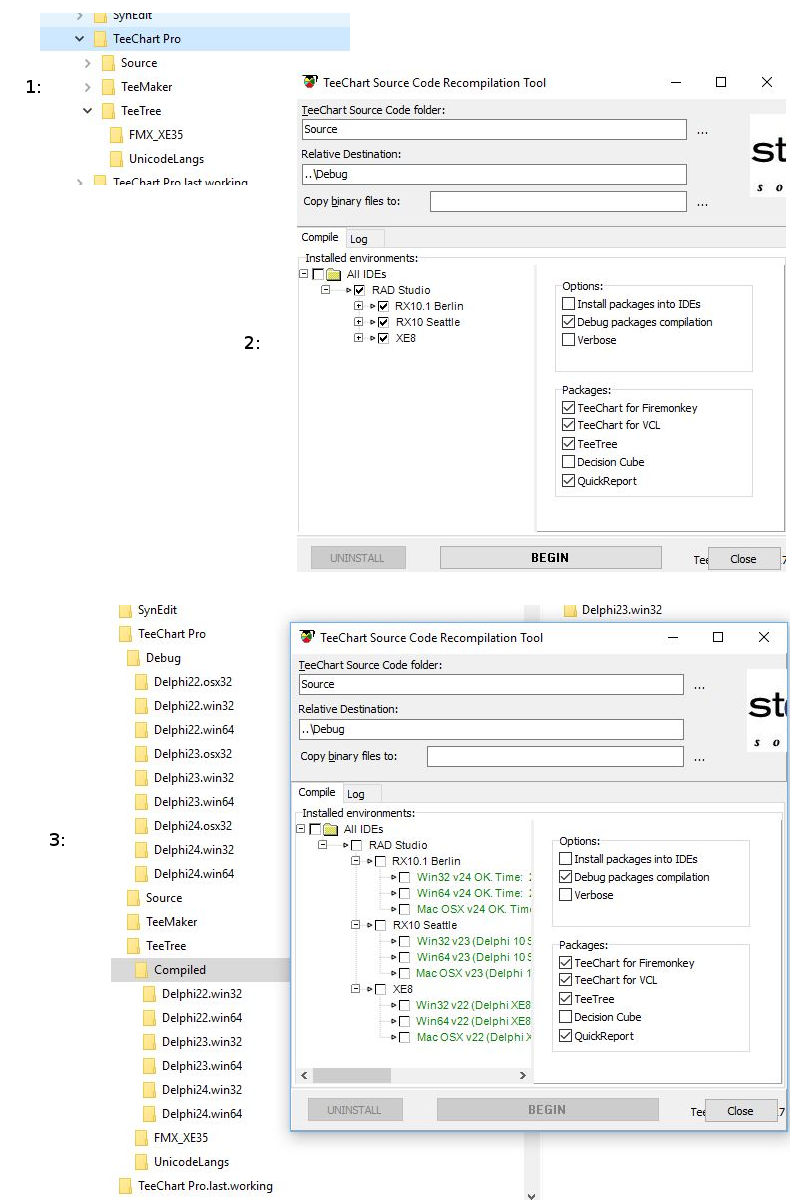The image size is (800, 1200).
Task: Browse Copy binary files destination in the compile-results dialog
Action: [699, 758]
